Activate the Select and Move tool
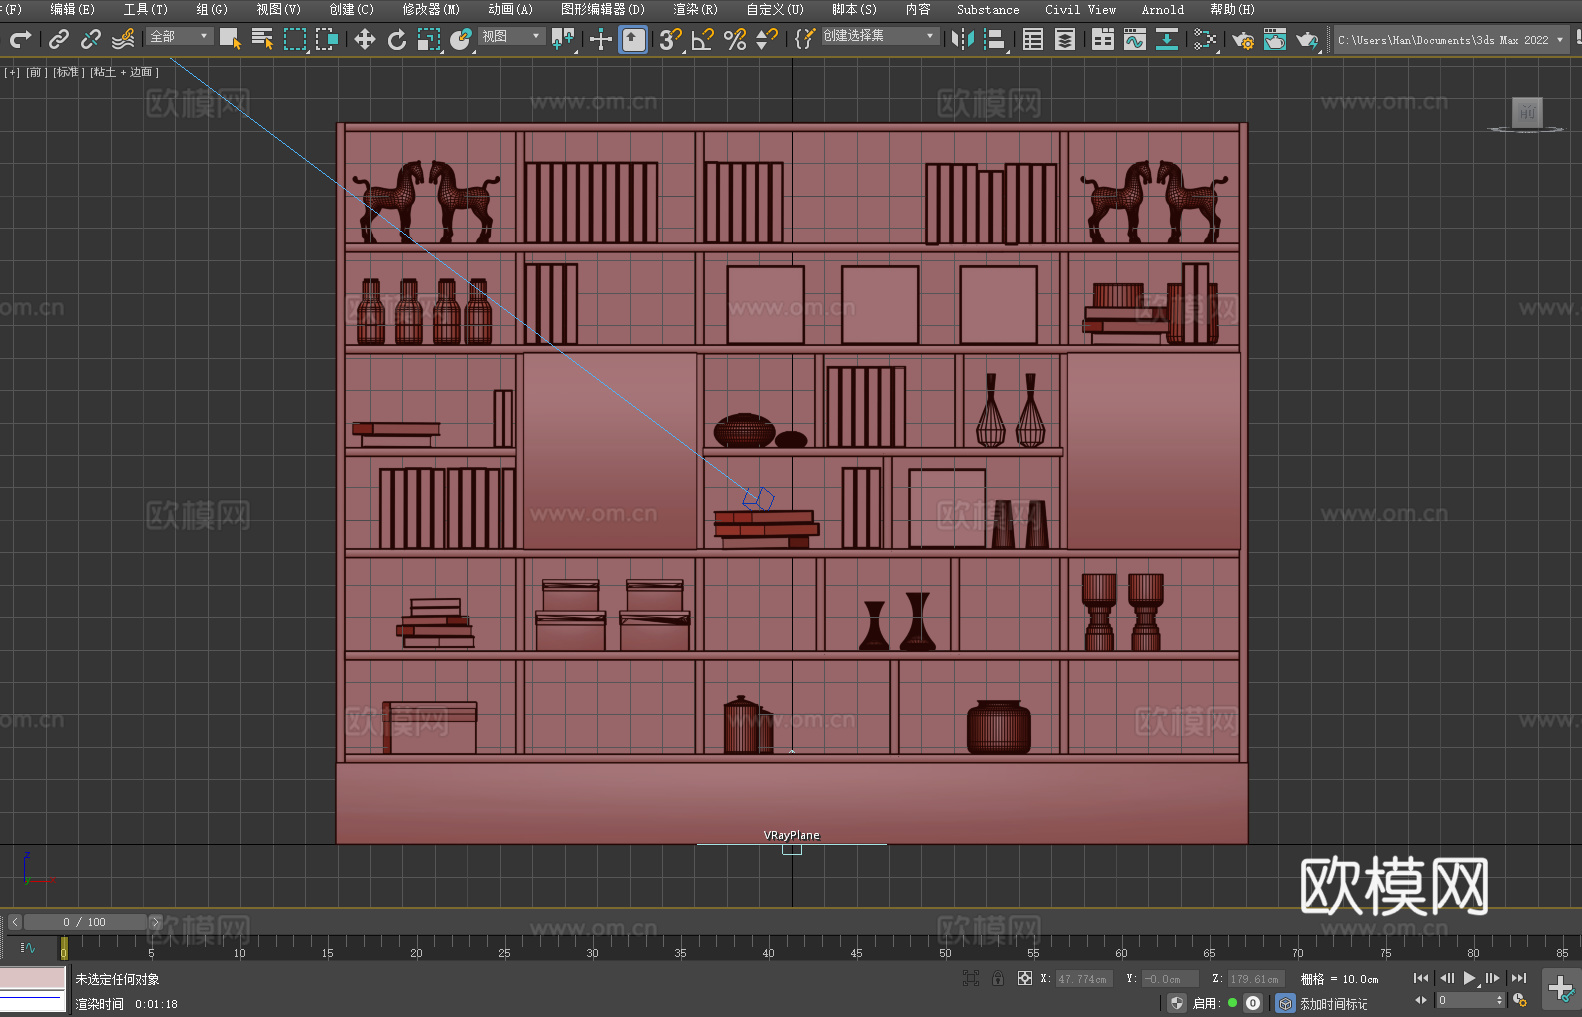 365,39
